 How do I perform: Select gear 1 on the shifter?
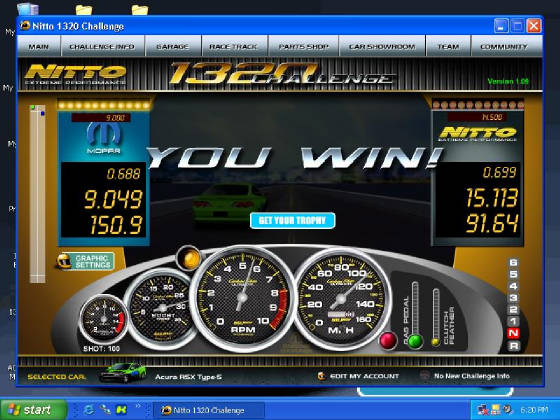click(513, 321)
